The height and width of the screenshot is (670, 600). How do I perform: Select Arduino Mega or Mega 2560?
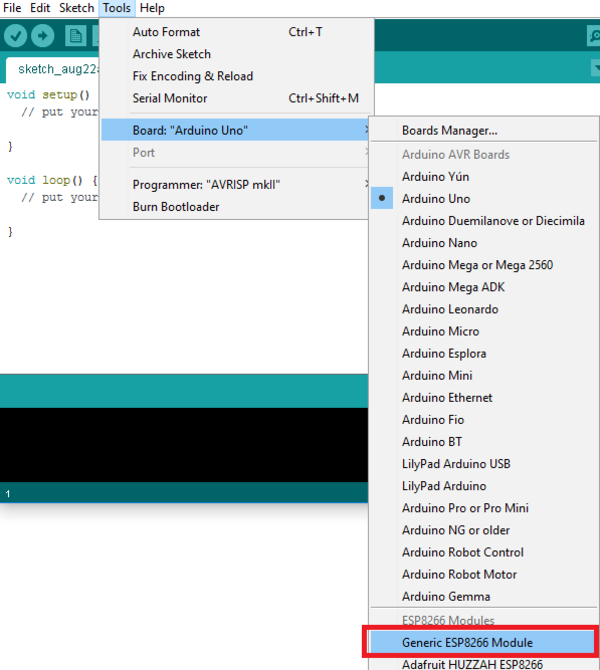pos(484,265)
